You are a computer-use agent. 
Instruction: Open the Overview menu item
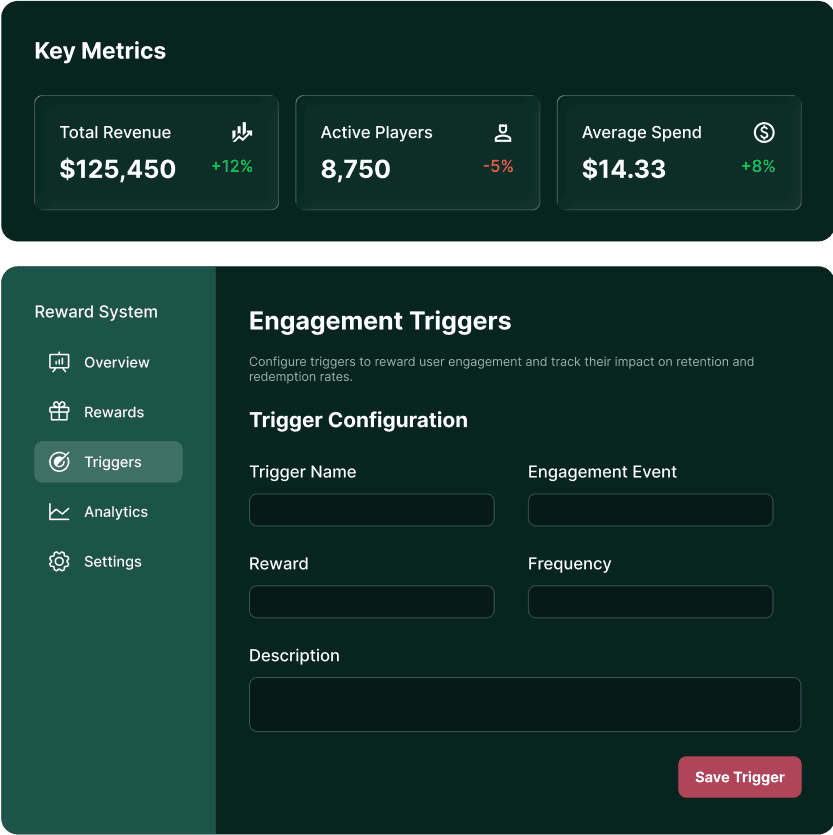(x=116, y=362)
